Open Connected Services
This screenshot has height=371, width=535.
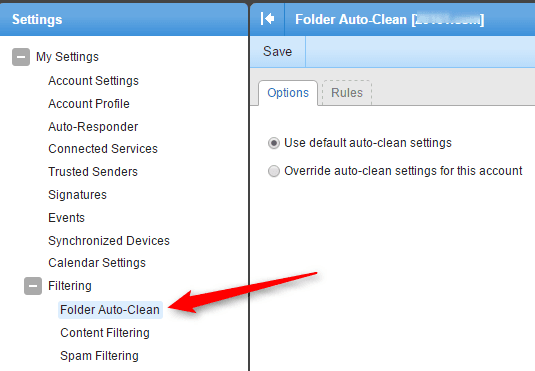(x=103, y=149)
